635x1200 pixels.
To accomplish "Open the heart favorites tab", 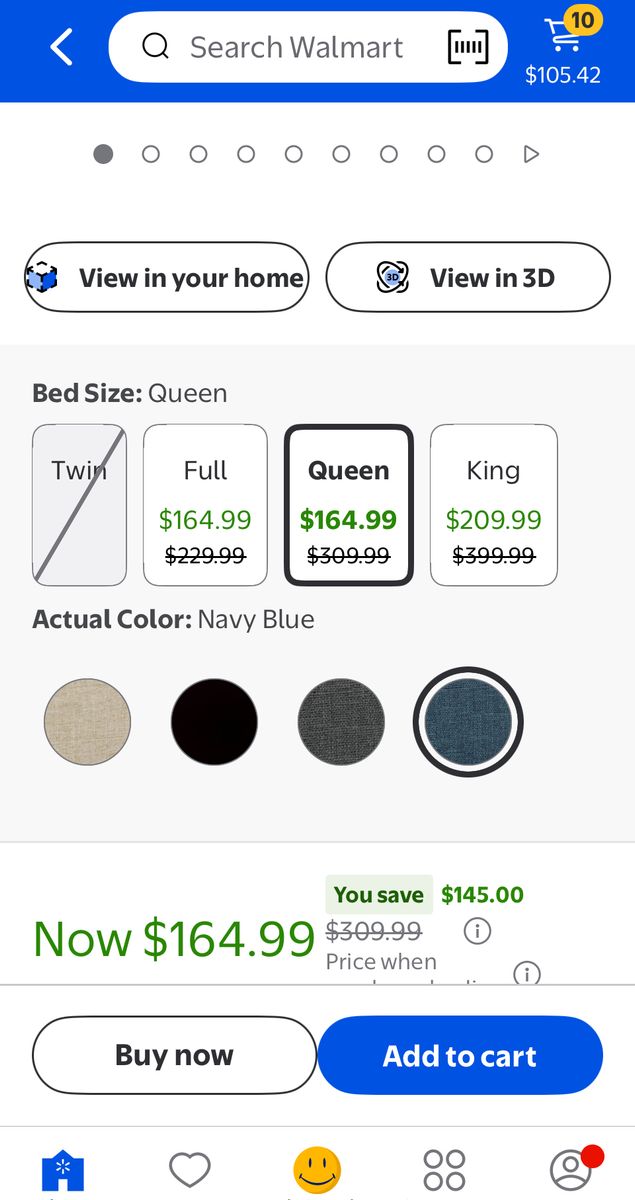I will [189, 1169].
